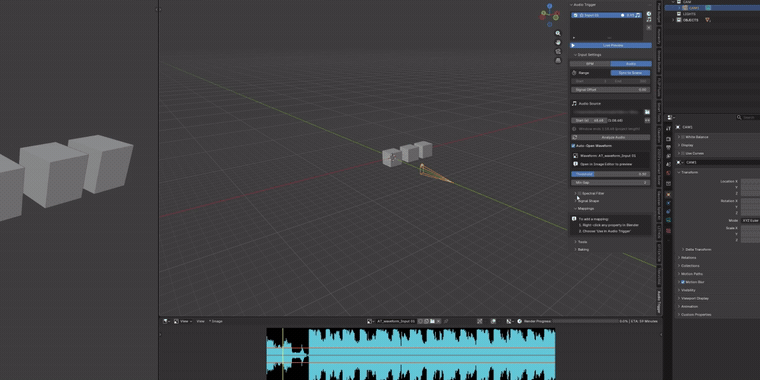Open the audio file browser folder icon
Screen dimensions: 760x380
coord(647,112)
